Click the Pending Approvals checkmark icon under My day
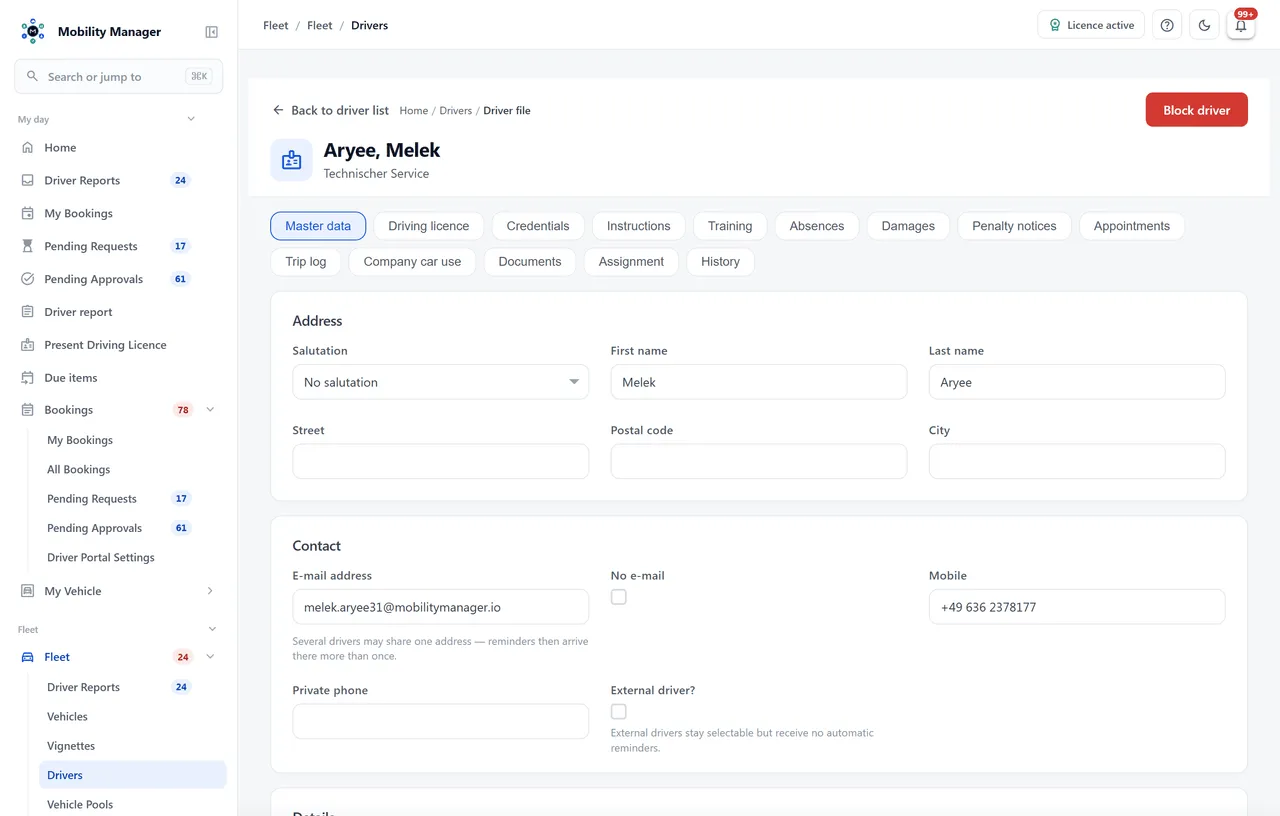Image resolution: width=1280 pixels, height=816 pixels. coord(28,279)
